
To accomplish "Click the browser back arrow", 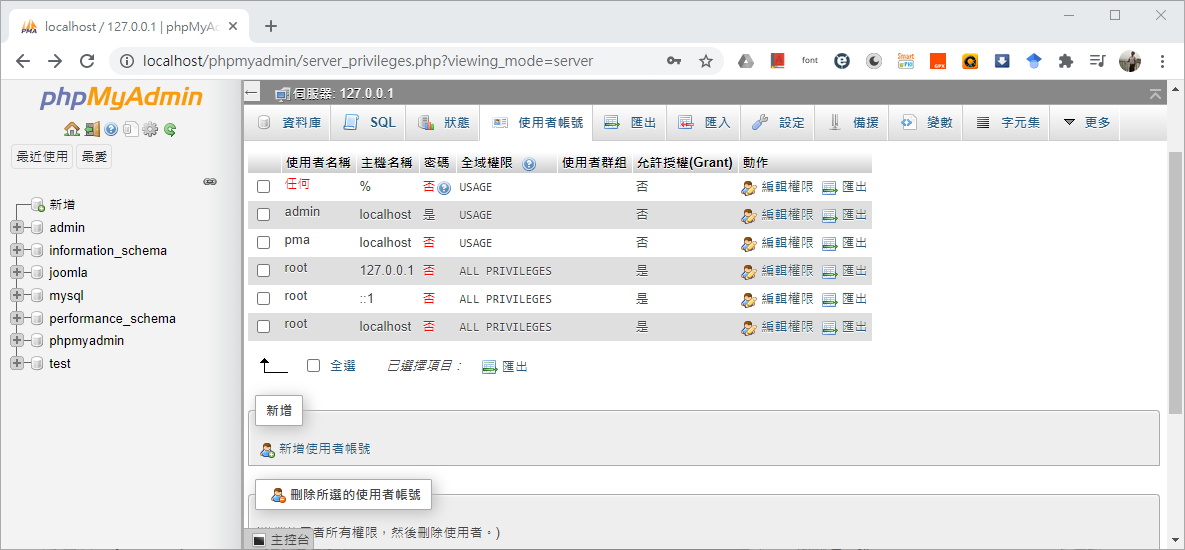I will coord(23,61).
